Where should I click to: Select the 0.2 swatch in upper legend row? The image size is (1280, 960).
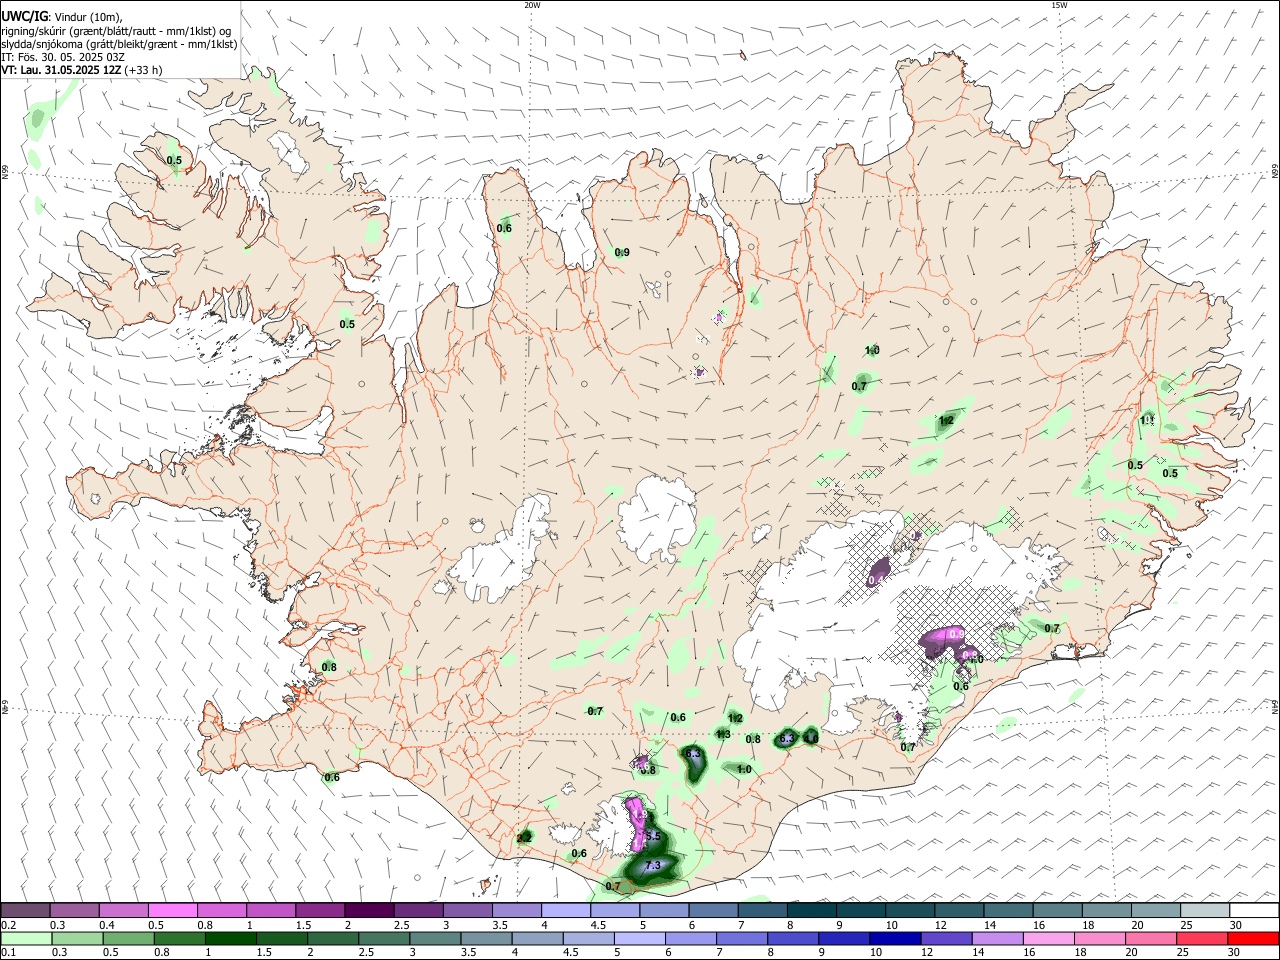click(25, 910)
